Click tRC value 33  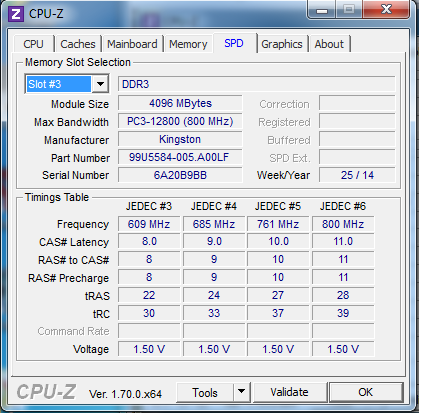214,313
